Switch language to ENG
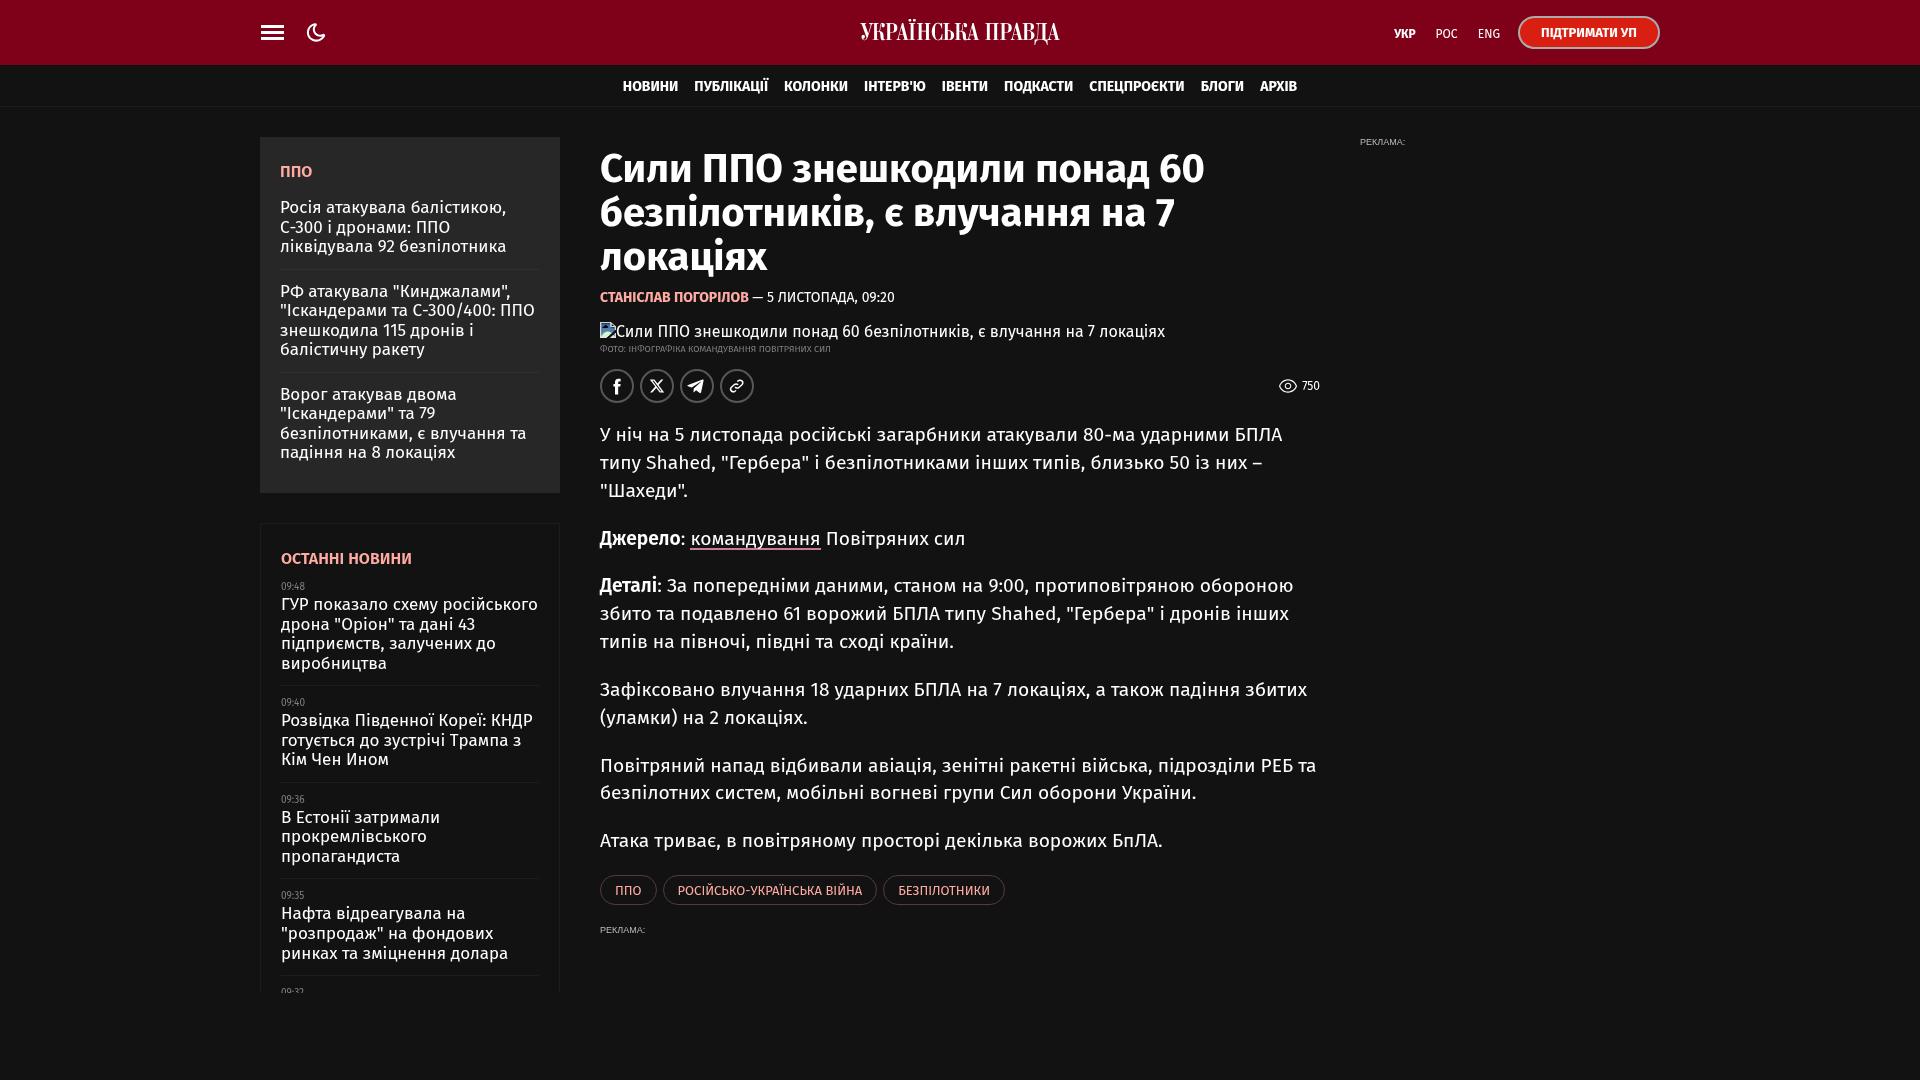The height and width of the screenshot is (1080, 1920). (1488, 34)
